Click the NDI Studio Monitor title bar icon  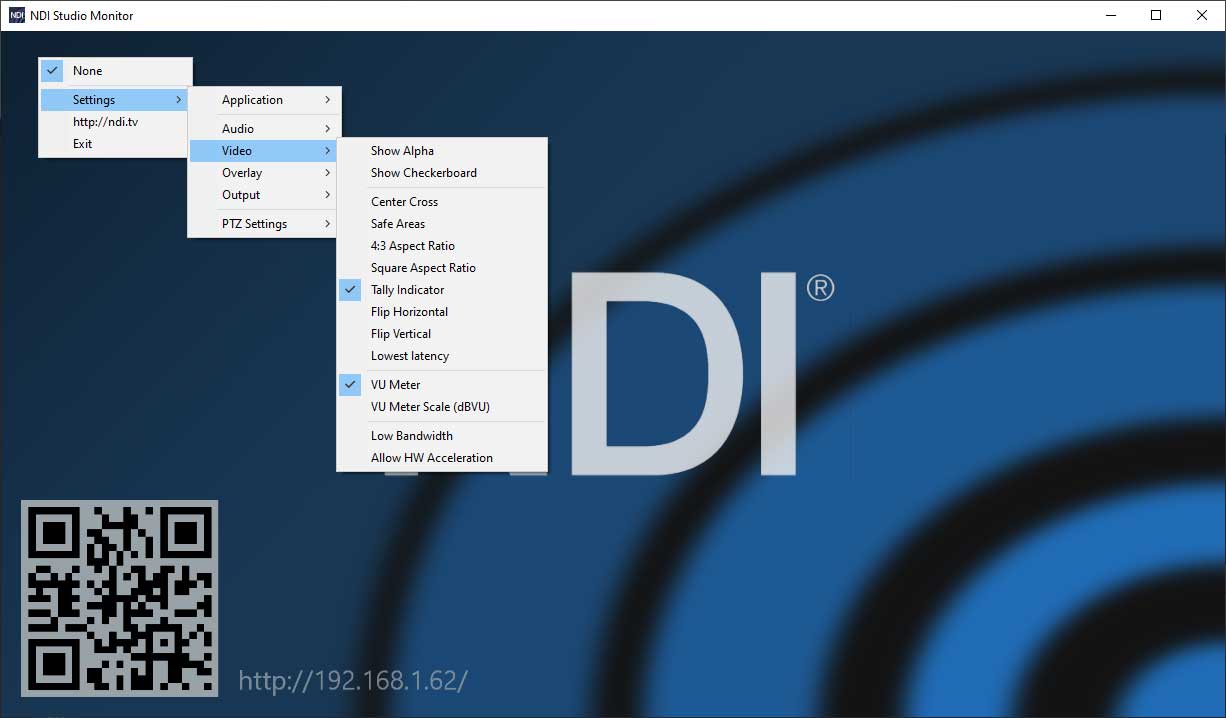pyautogui.click(x=16, y=15)
